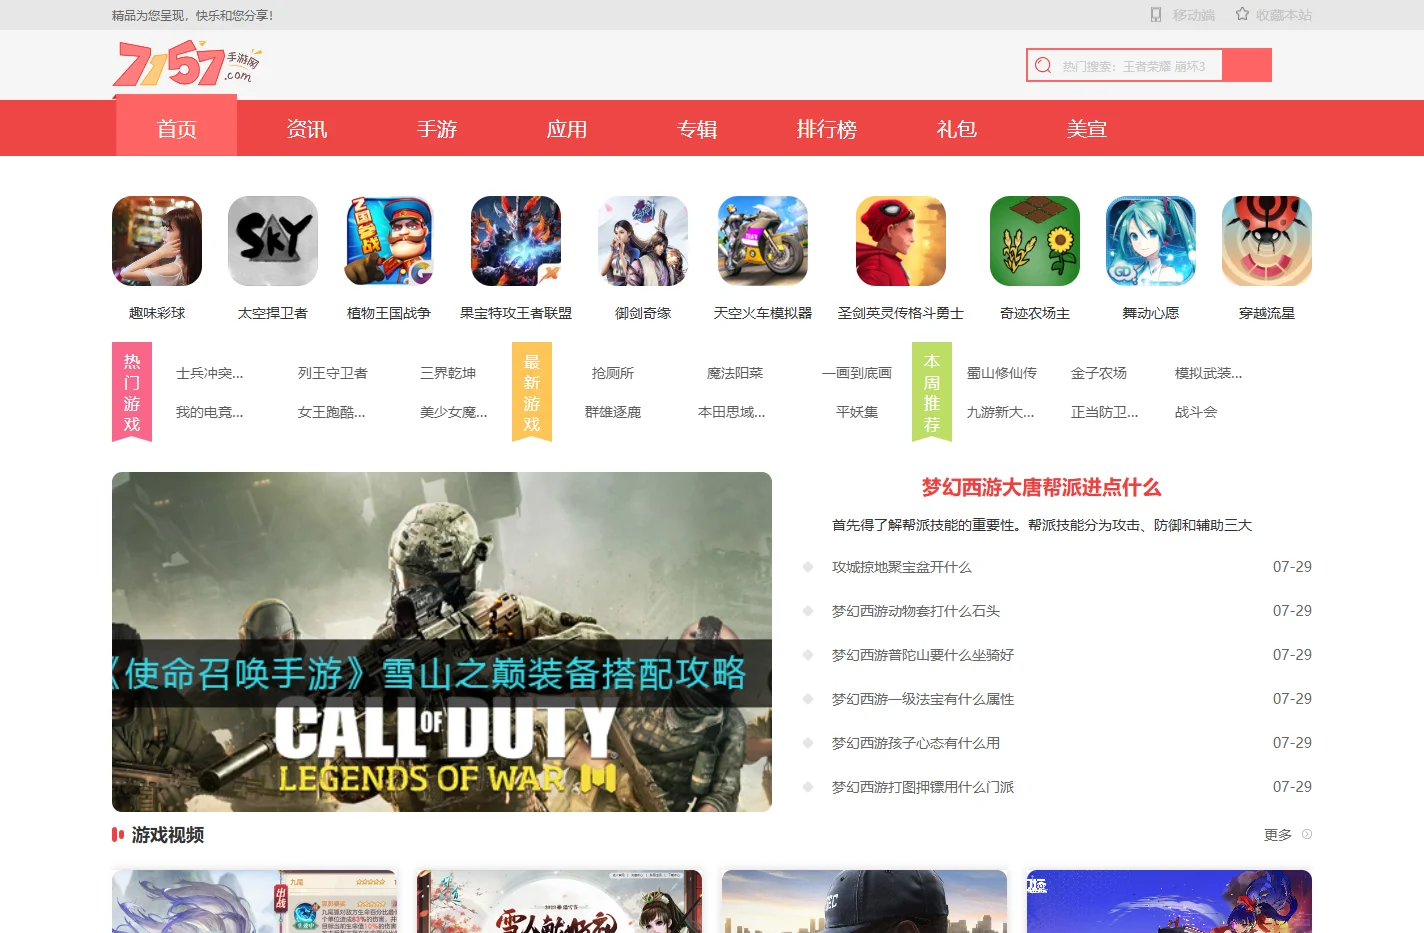Open the third video thumbnail with capped man
1424x933 pixels.
pos(864,901)
